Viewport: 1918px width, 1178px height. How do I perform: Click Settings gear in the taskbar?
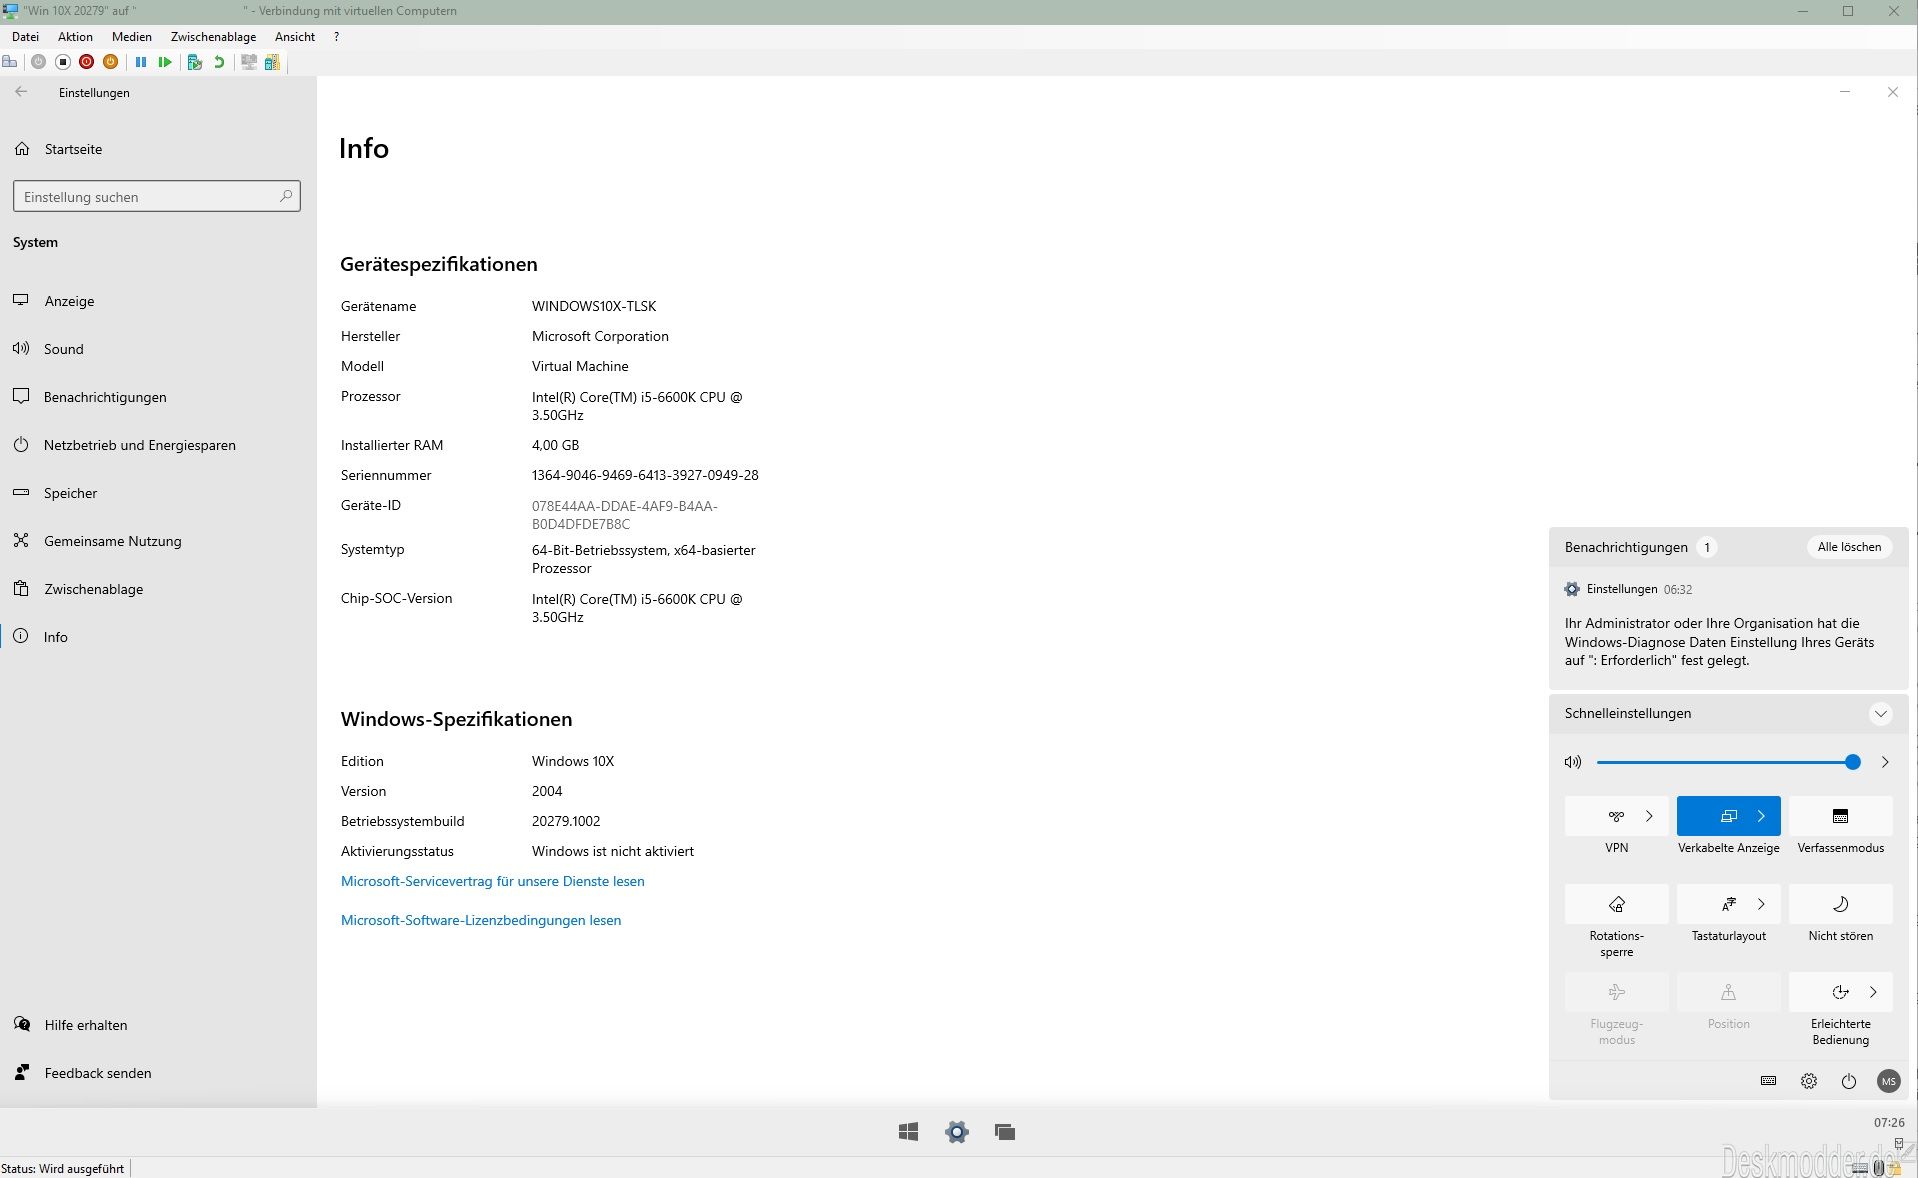point(957,1132)
